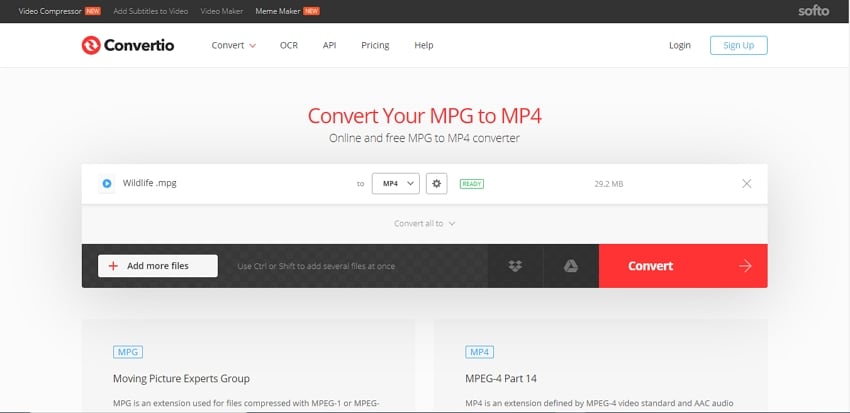850x413 pixels.
Task: Click the MPG format tag
Action: 128,352
